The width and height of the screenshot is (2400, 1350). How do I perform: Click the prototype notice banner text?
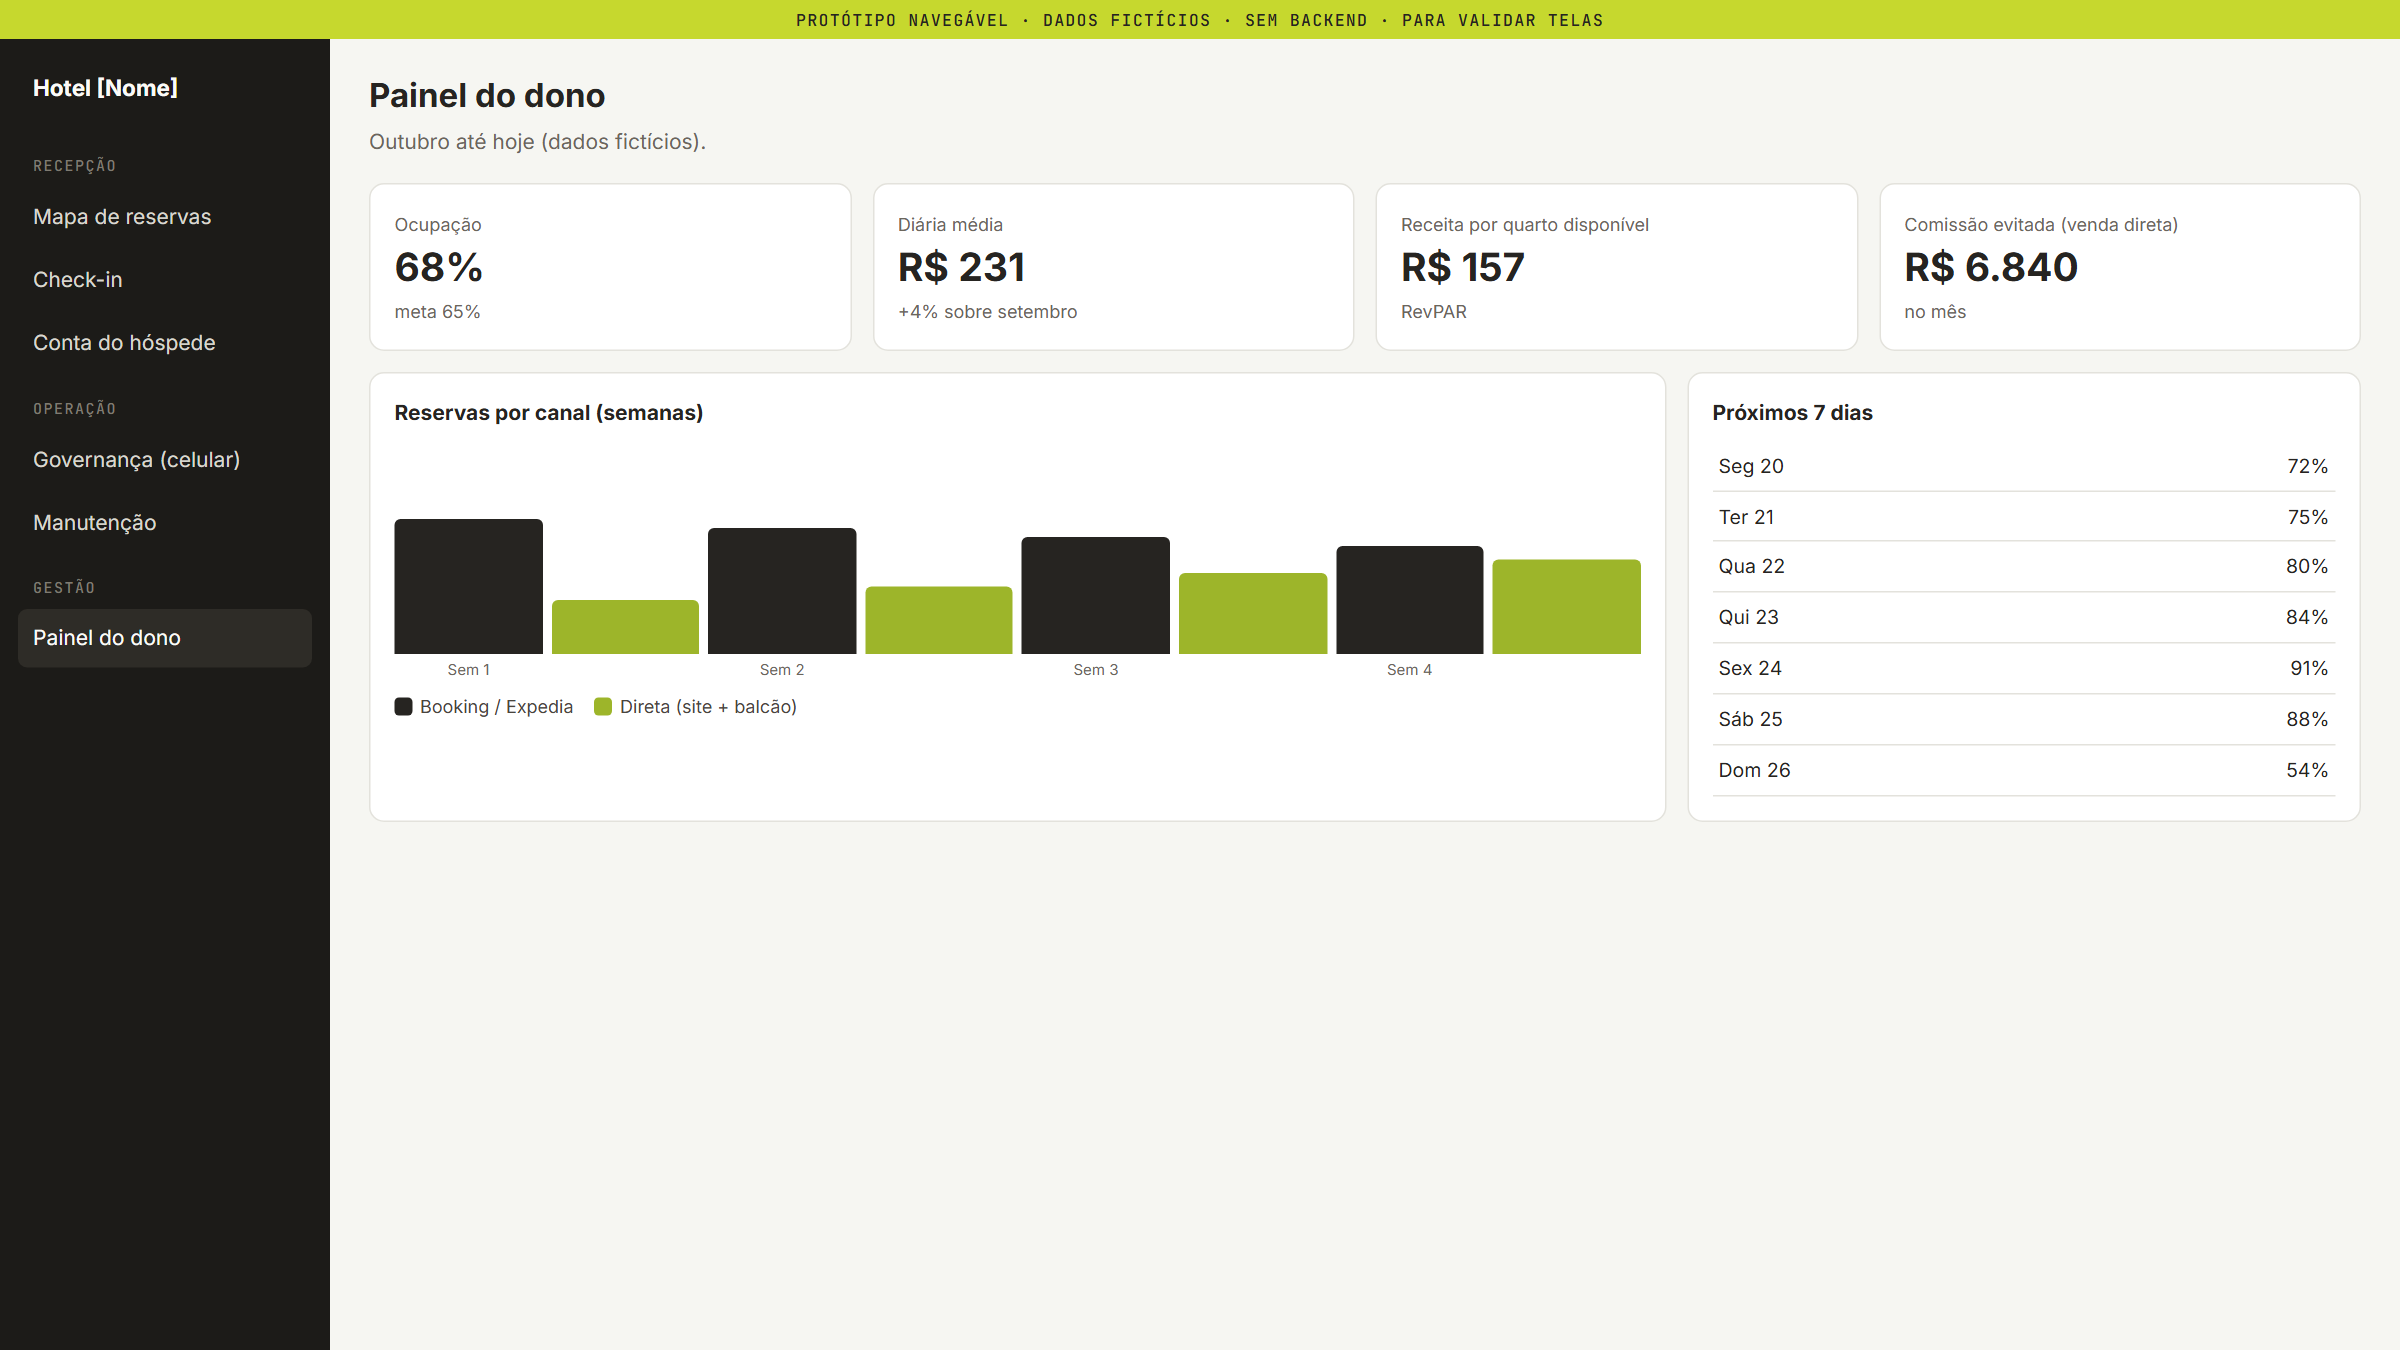click(x=1200, y=20)
